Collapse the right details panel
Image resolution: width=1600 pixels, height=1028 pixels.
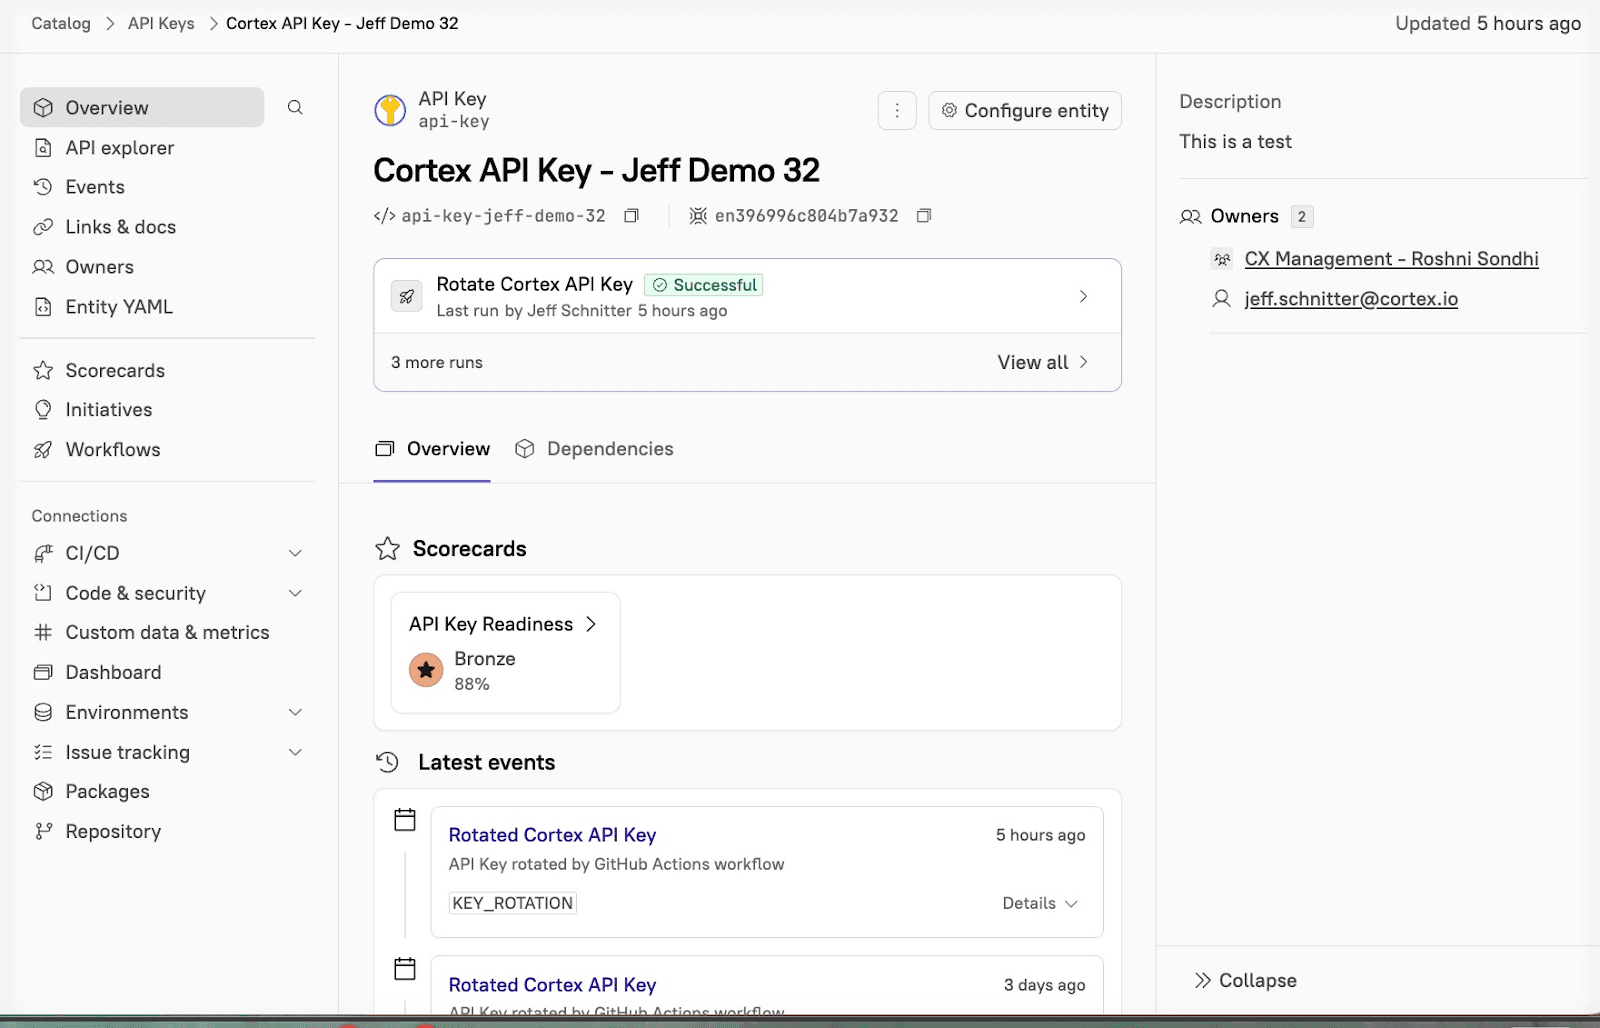[x=1246, y=980]
